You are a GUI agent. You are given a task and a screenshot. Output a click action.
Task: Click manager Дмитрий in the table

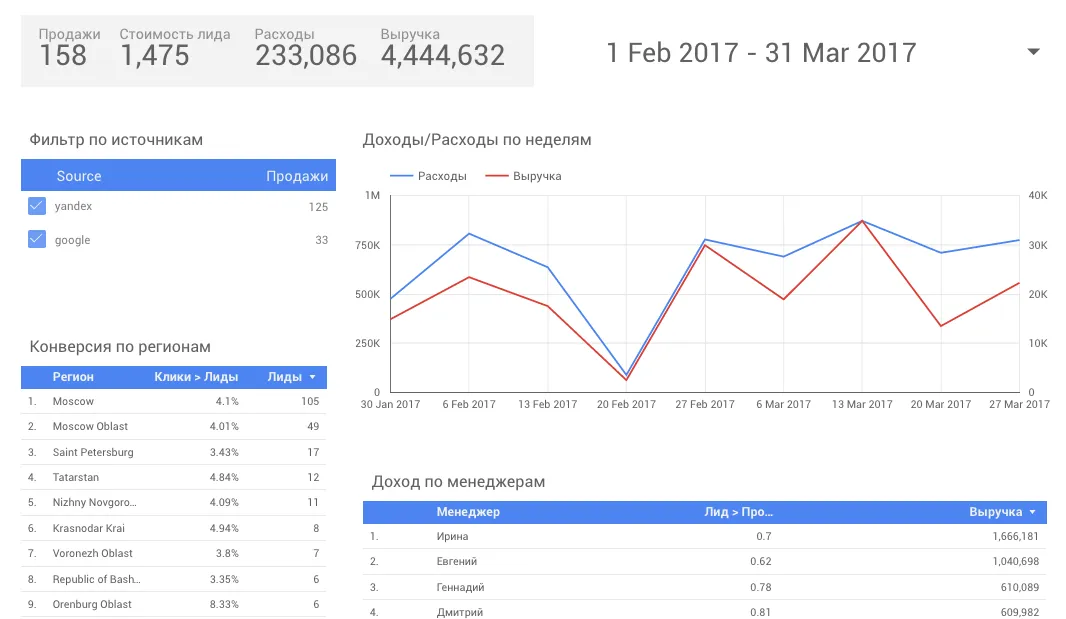460,612
